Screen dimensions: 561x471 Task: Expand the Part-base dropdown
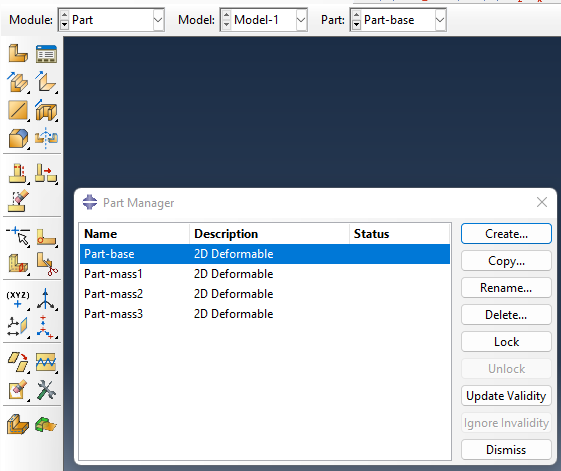coord(440,20)
